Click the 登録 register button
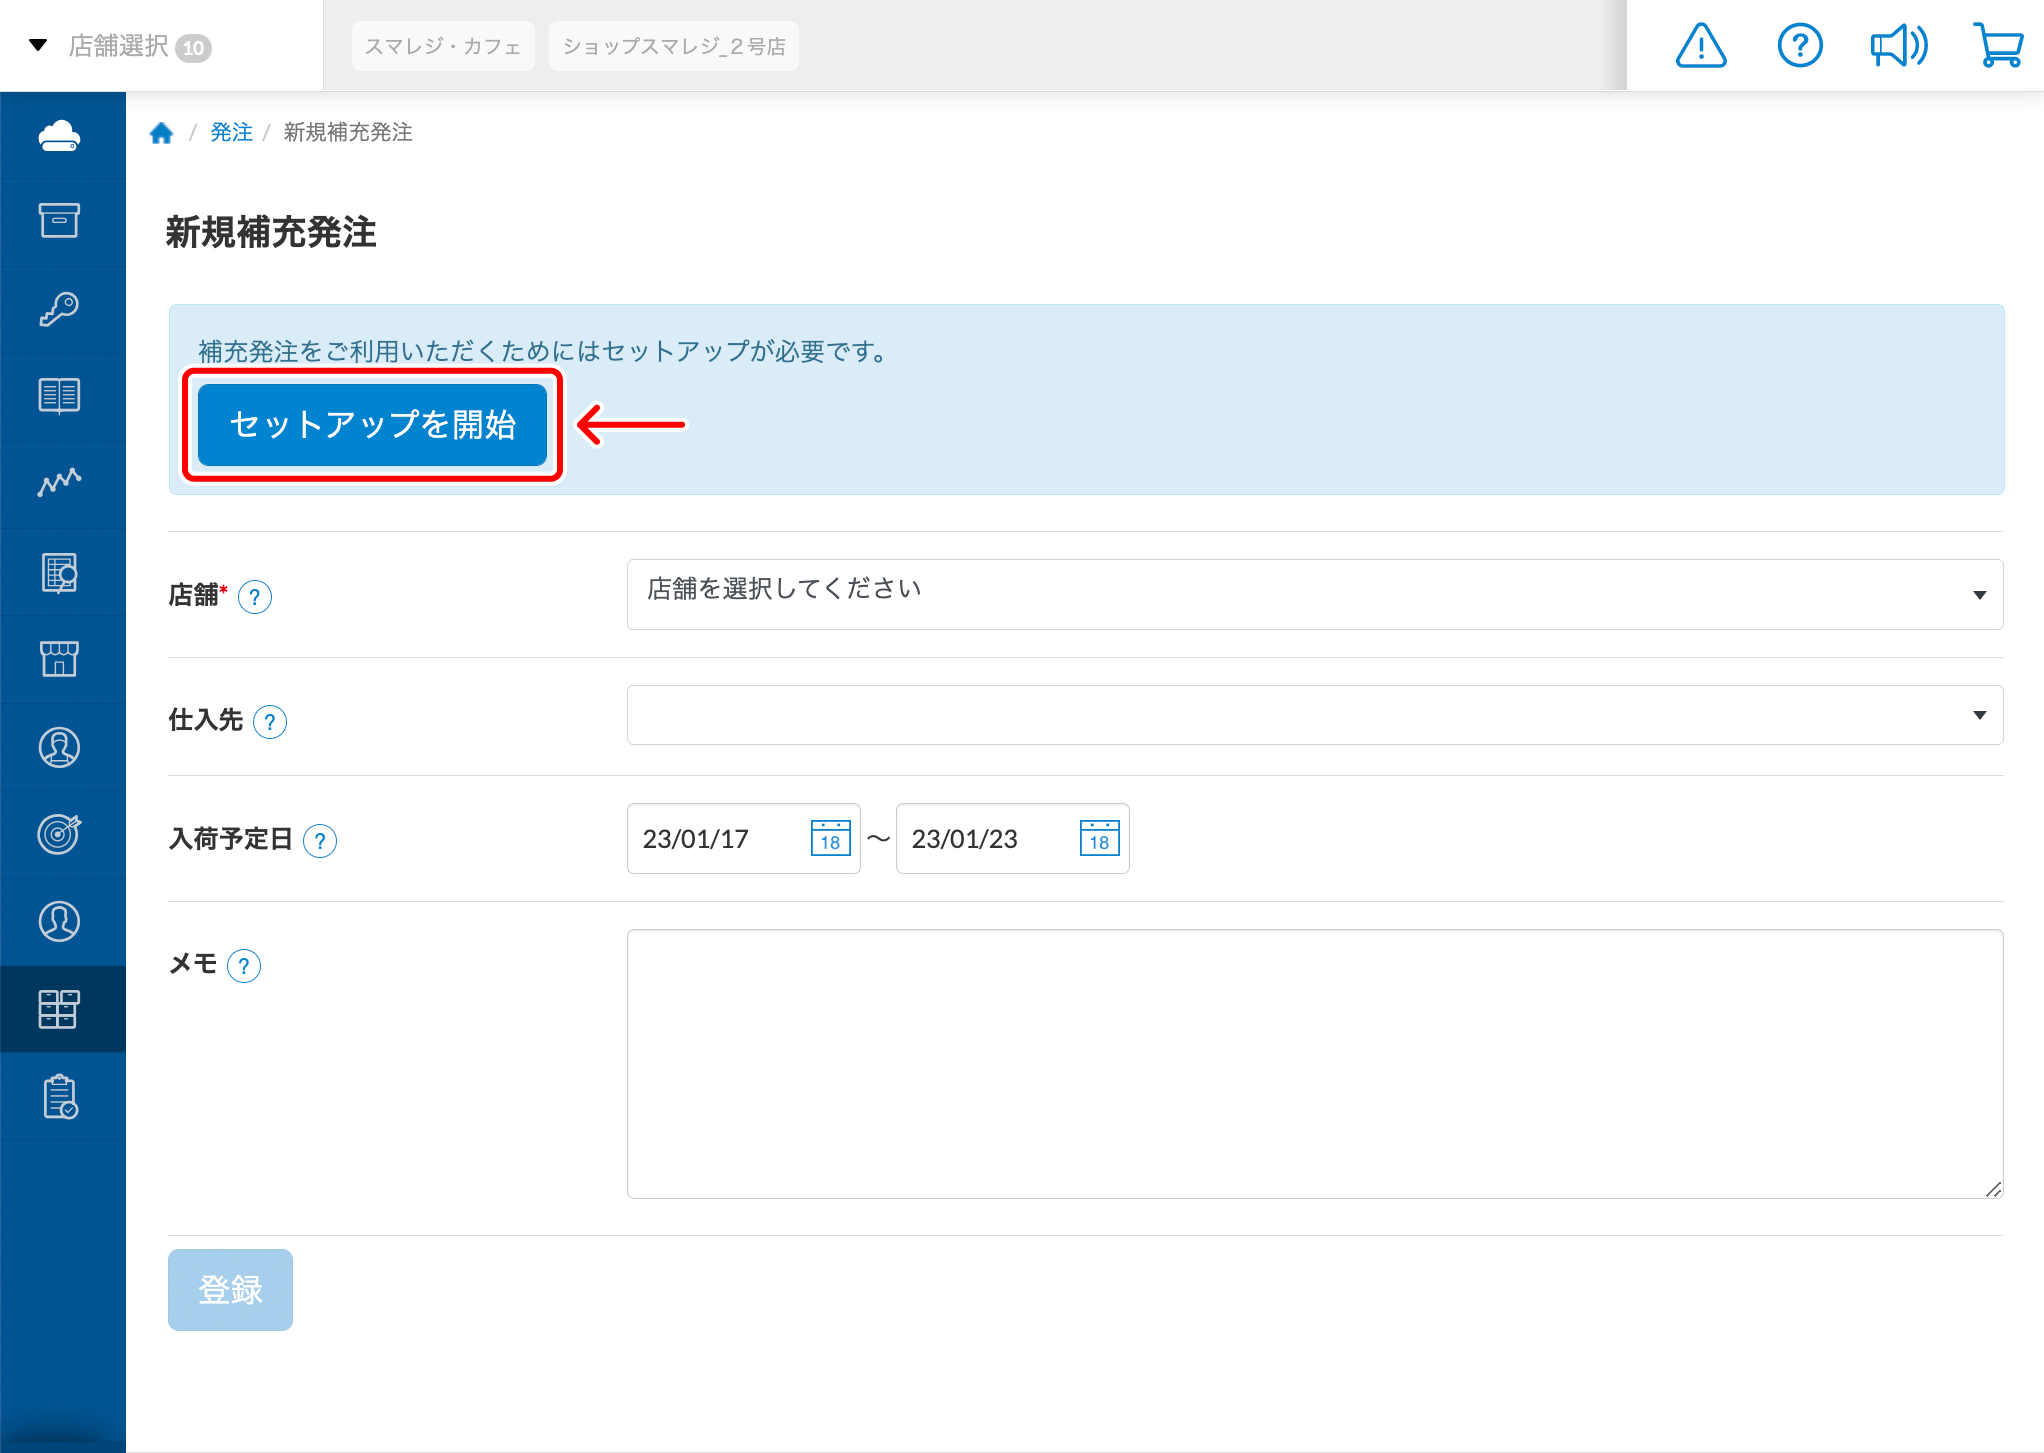The image size is (2044, 1453). pyautogui.click(x=230, y=1289)
